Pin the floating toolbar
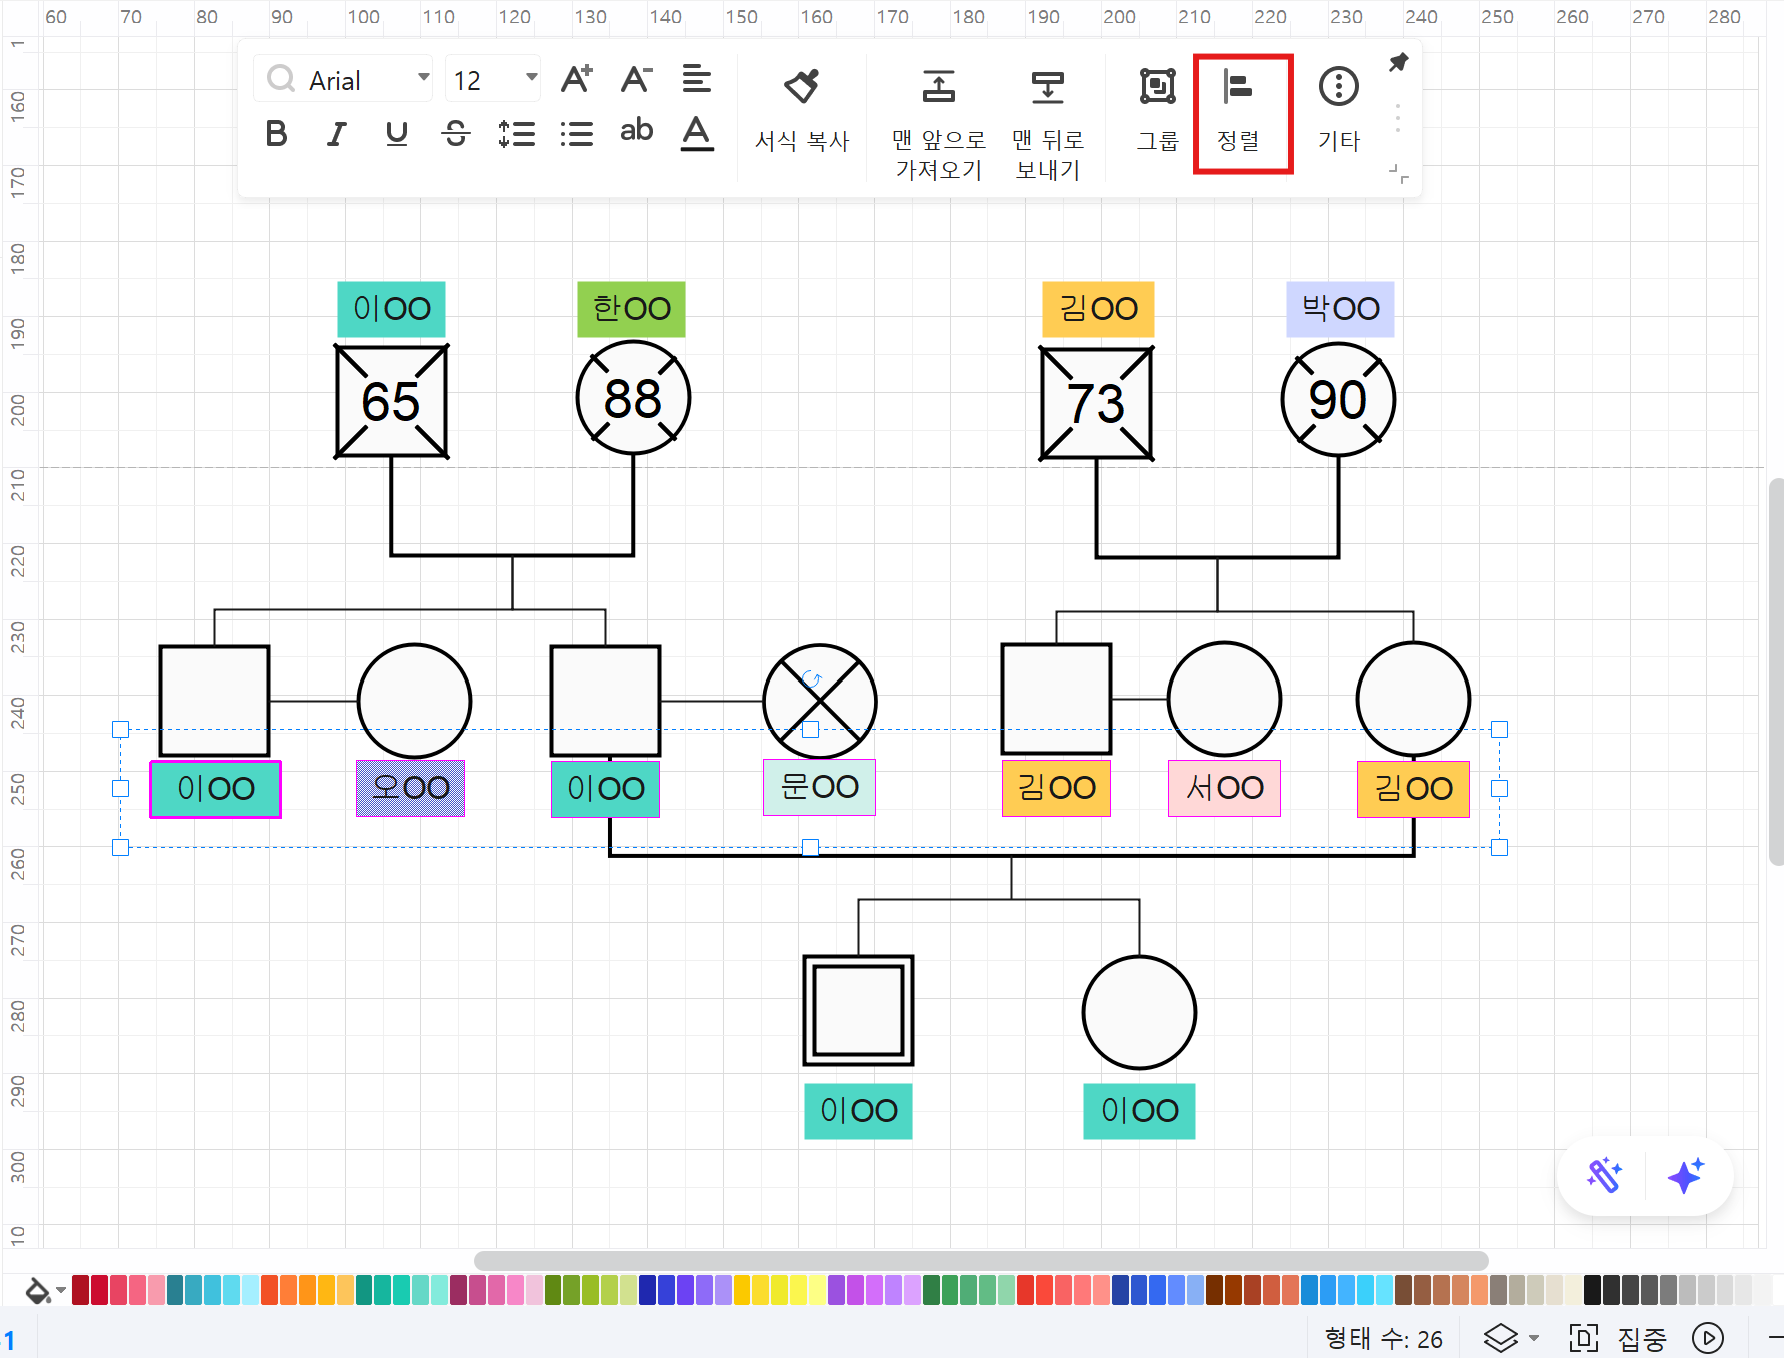This screenshot has width=1784, height=1358. (1398, 63)
